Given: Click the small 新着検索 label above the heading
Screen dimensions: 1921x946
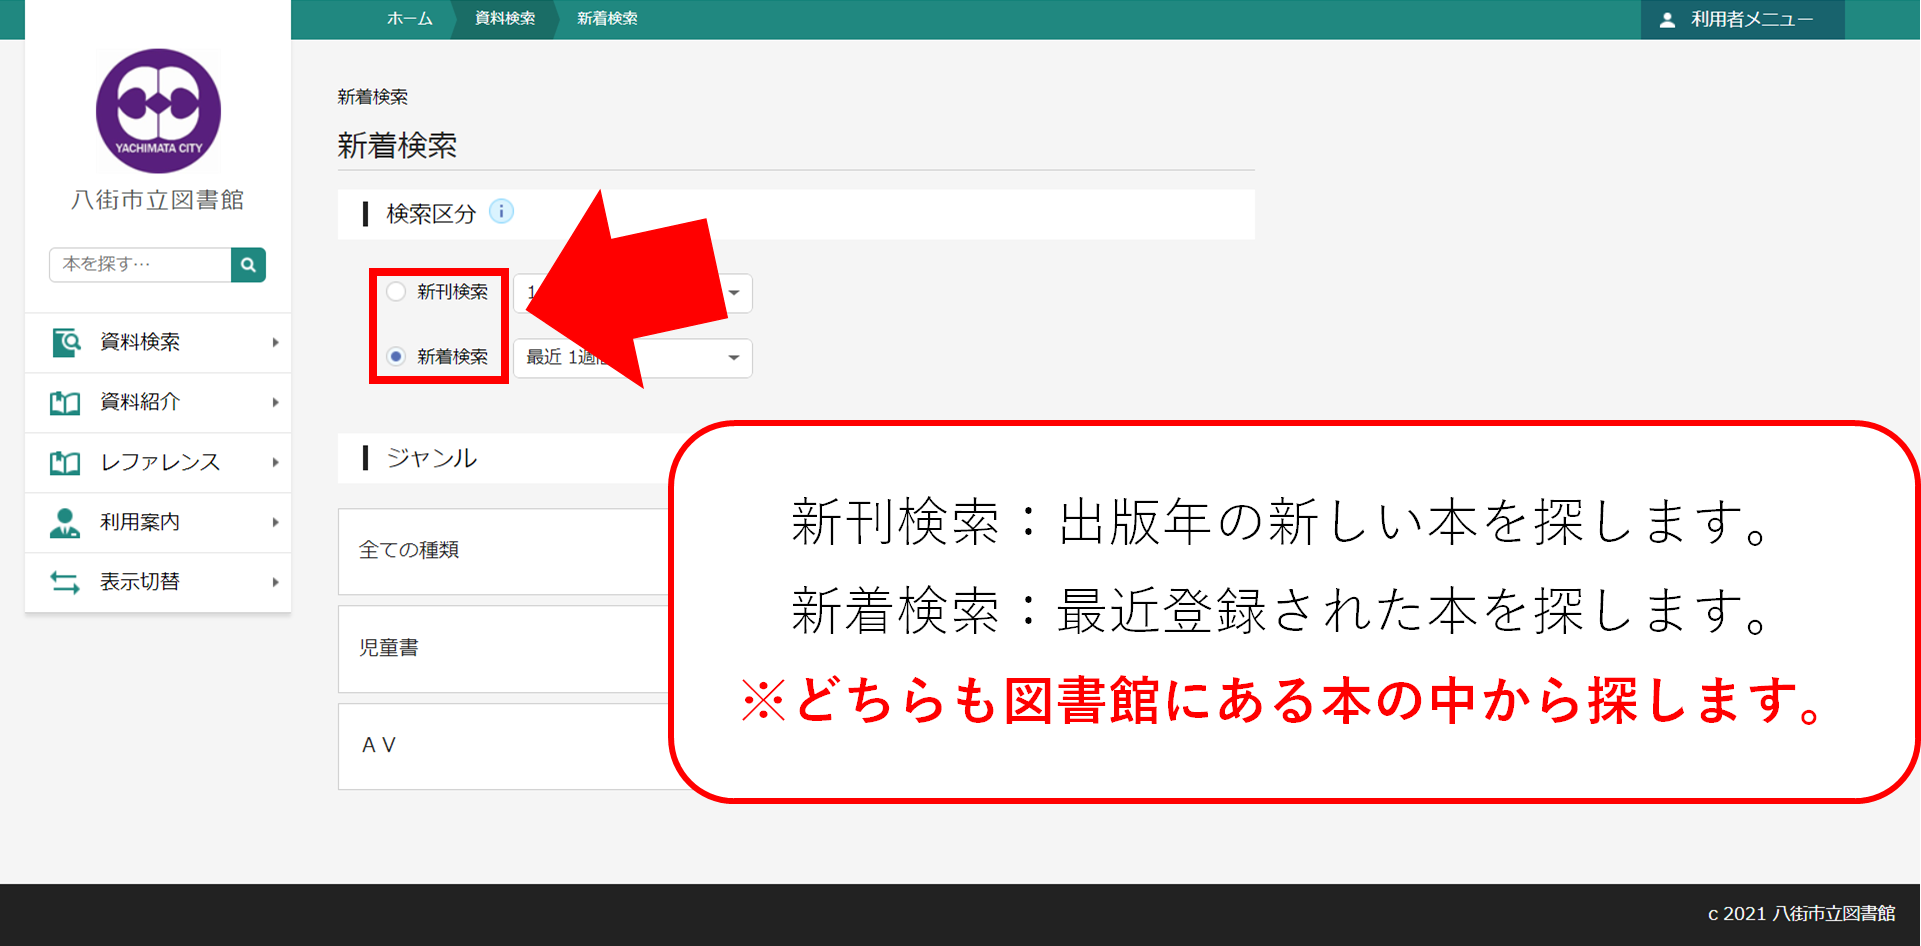Looking at the screenshot, I should (x=373, y=97).
